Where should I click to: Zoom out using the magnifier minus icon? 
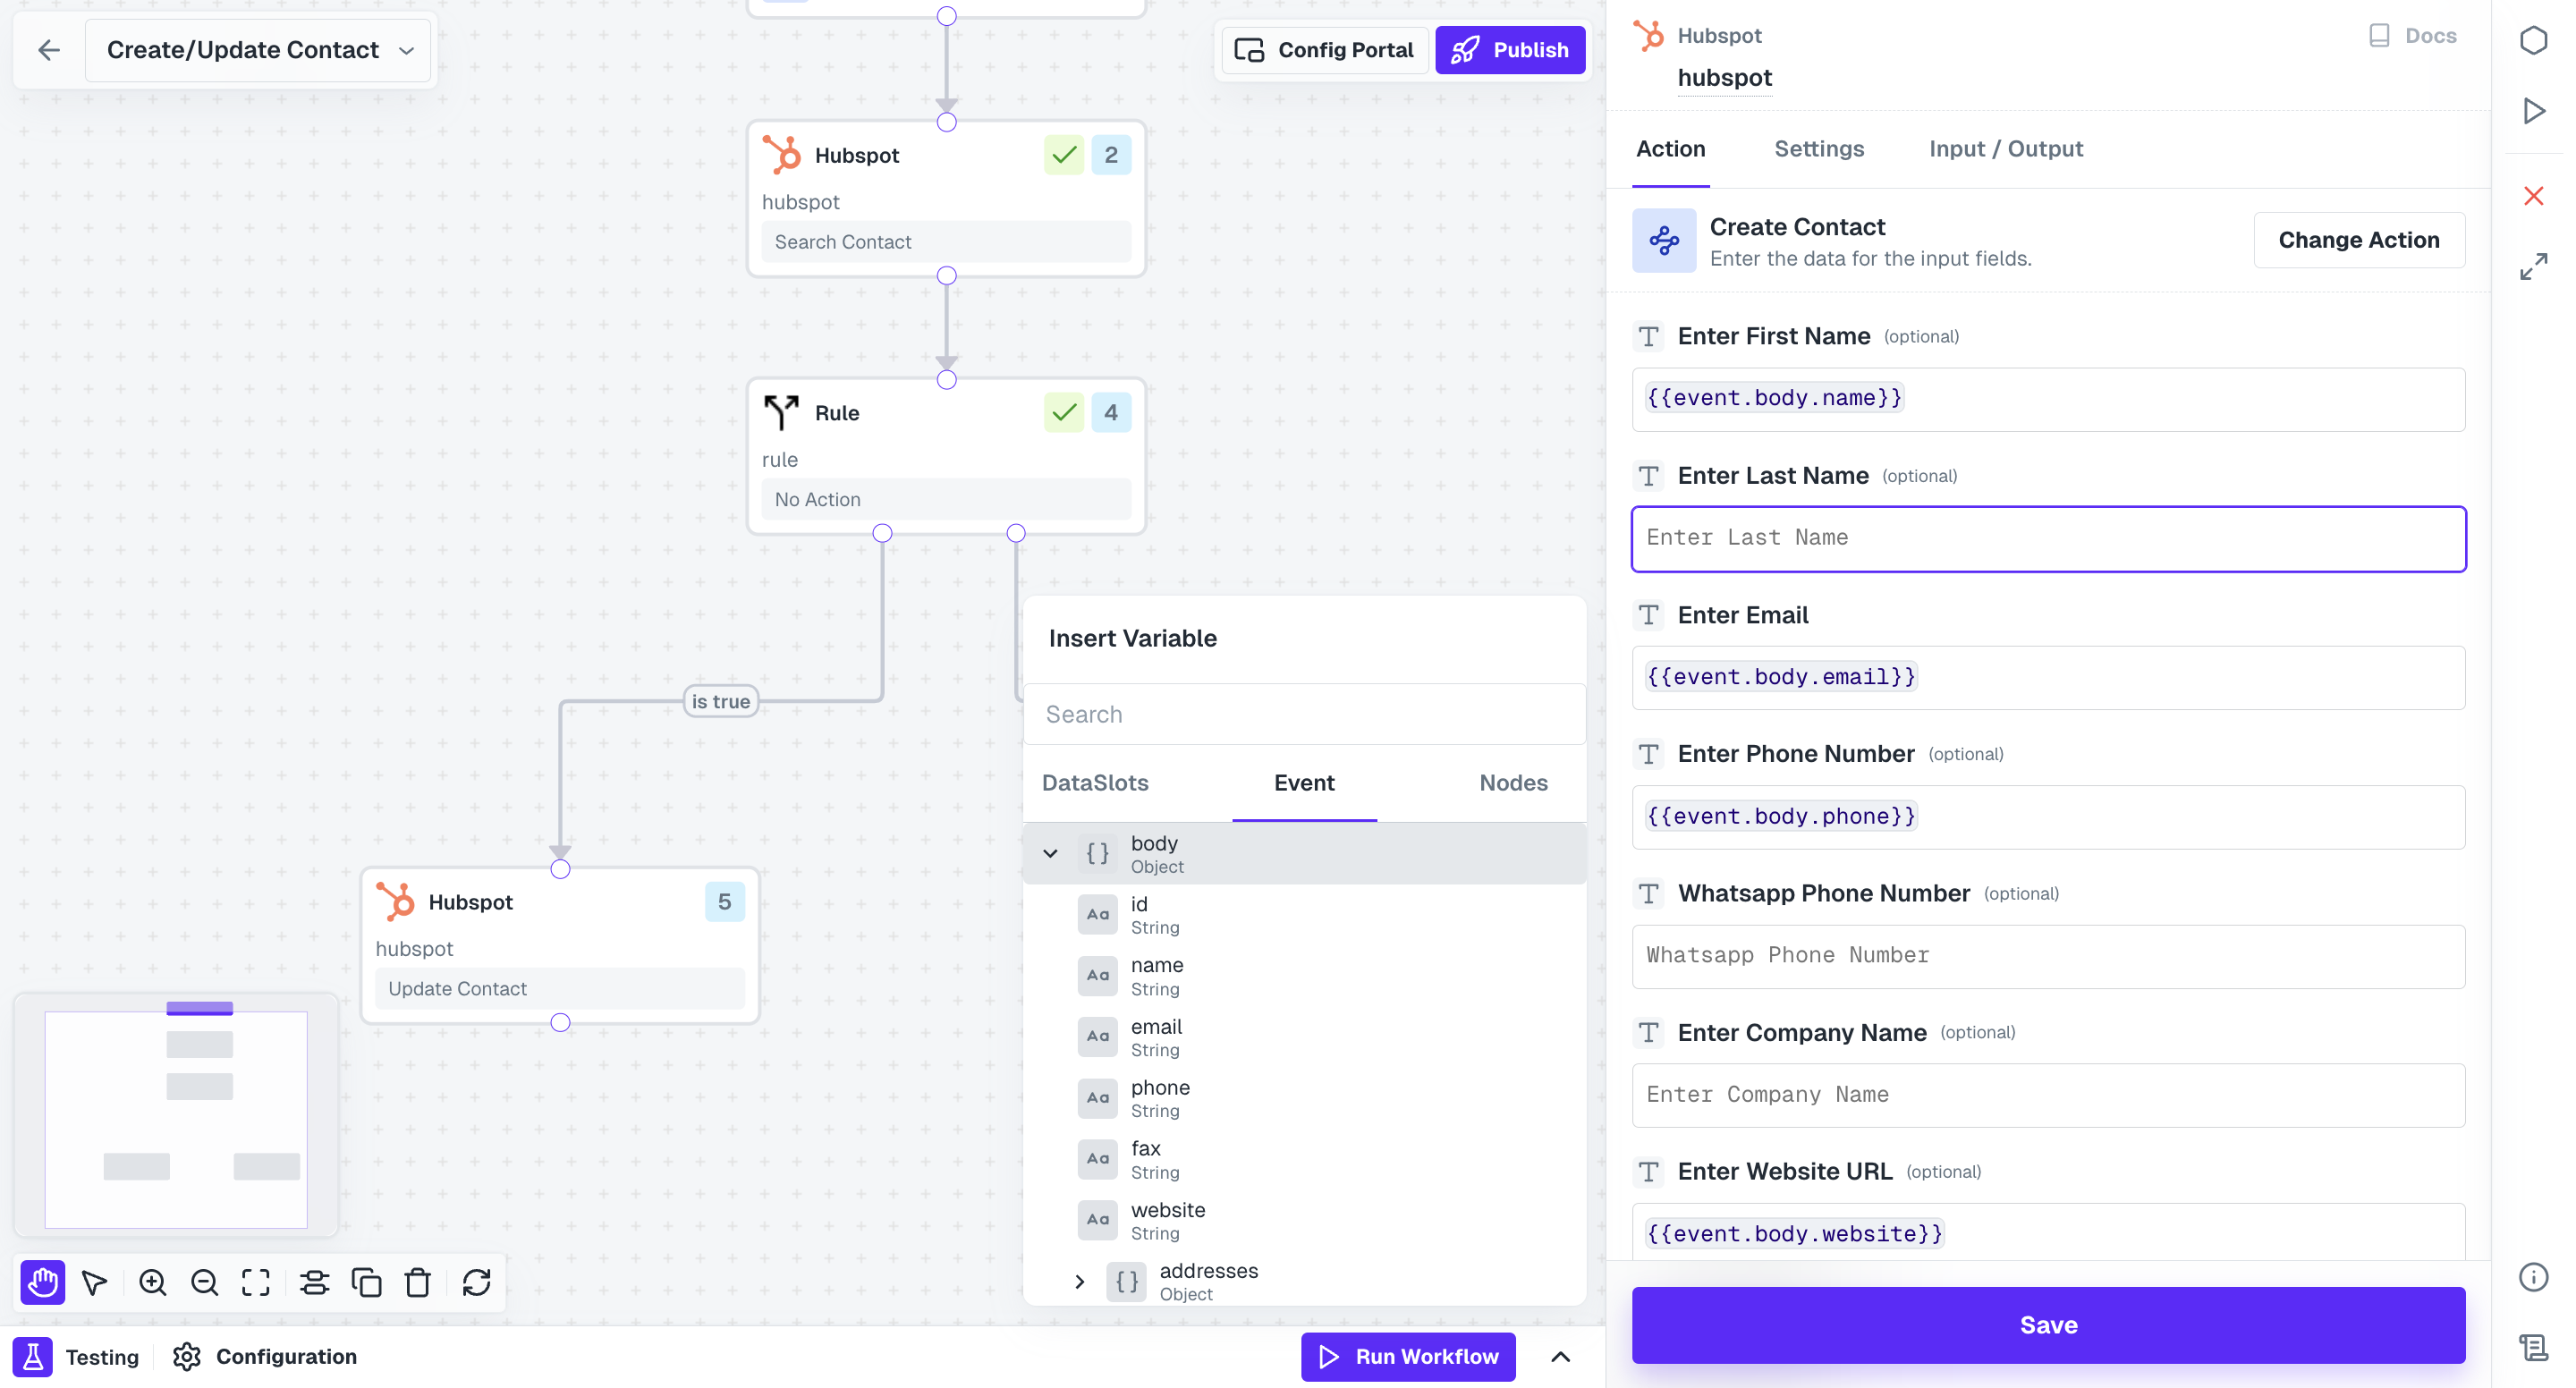tap(204, 1282)
